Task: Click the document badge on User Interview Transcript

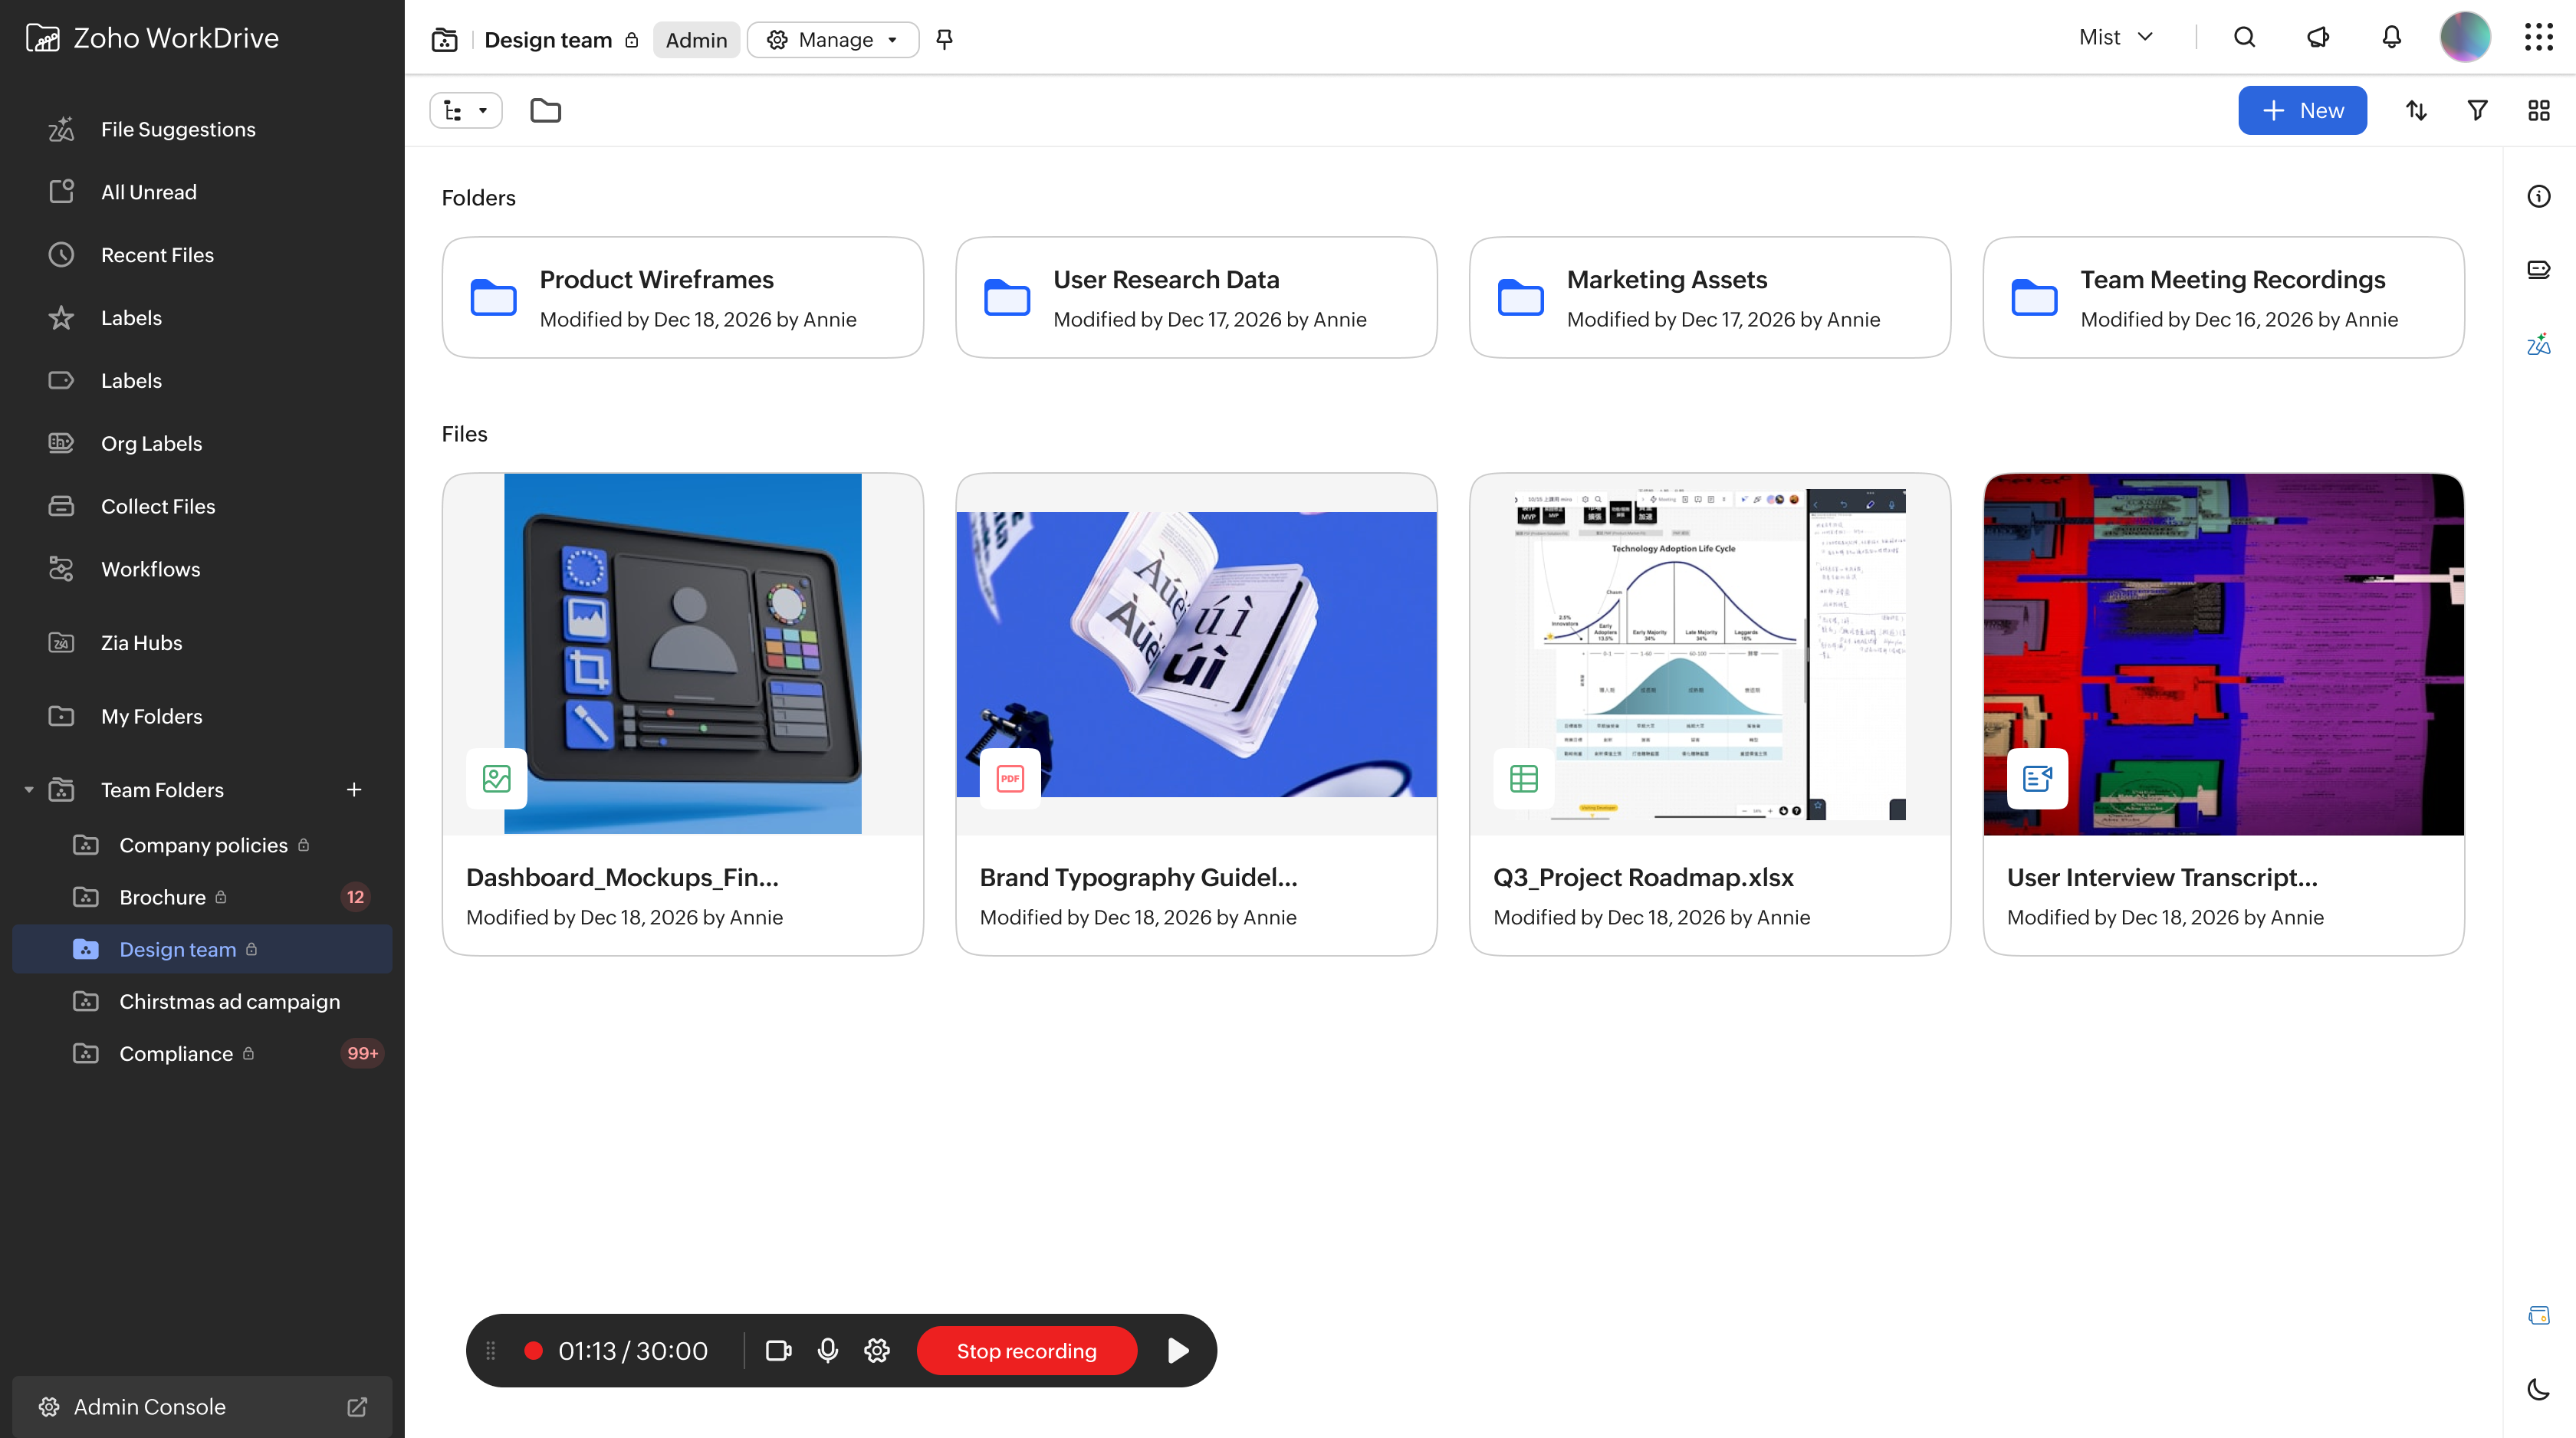Action: pyautogui.click(x=2037, y=778)
